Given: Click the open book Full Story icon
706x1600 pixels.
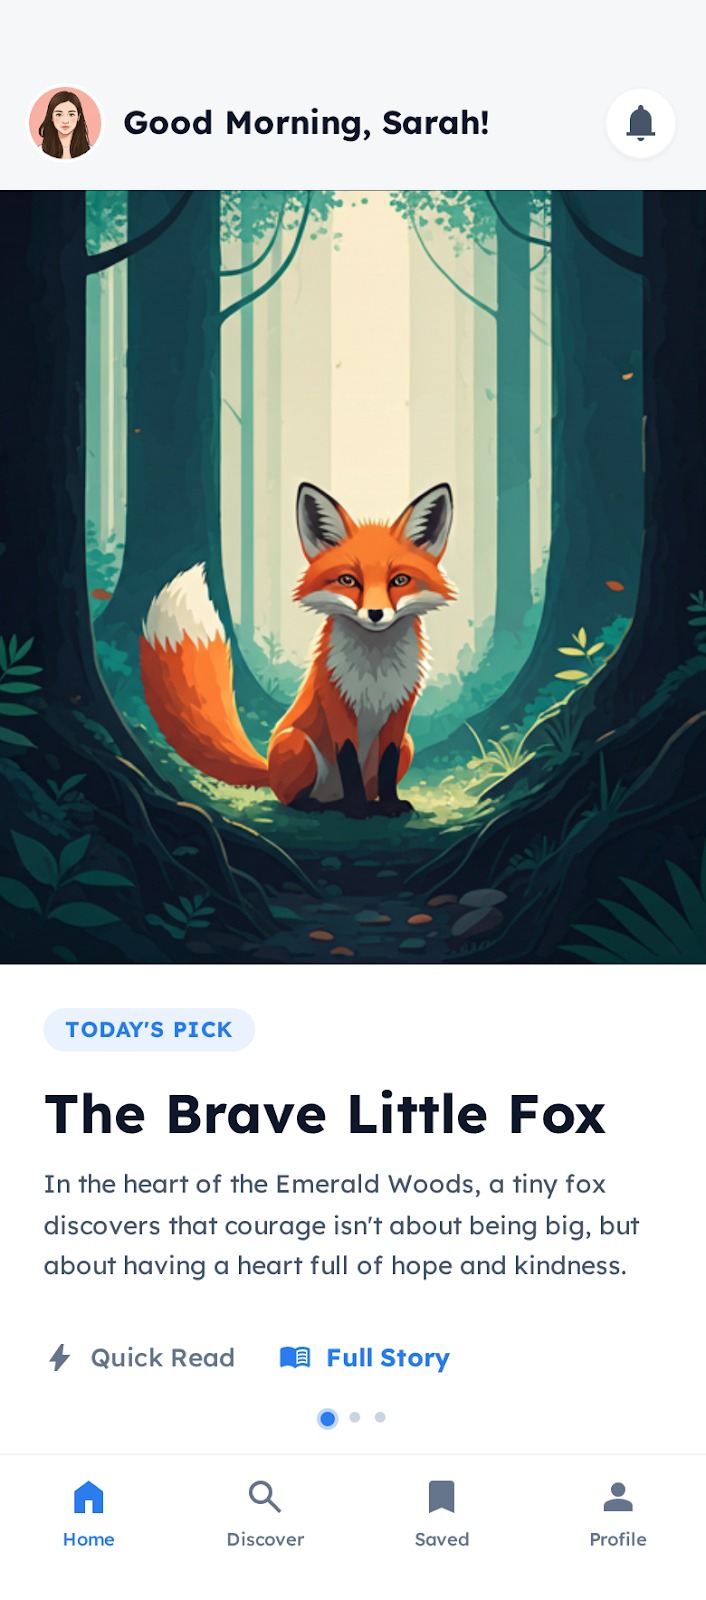Looking at the screenshot, I should click(295, 1357).
